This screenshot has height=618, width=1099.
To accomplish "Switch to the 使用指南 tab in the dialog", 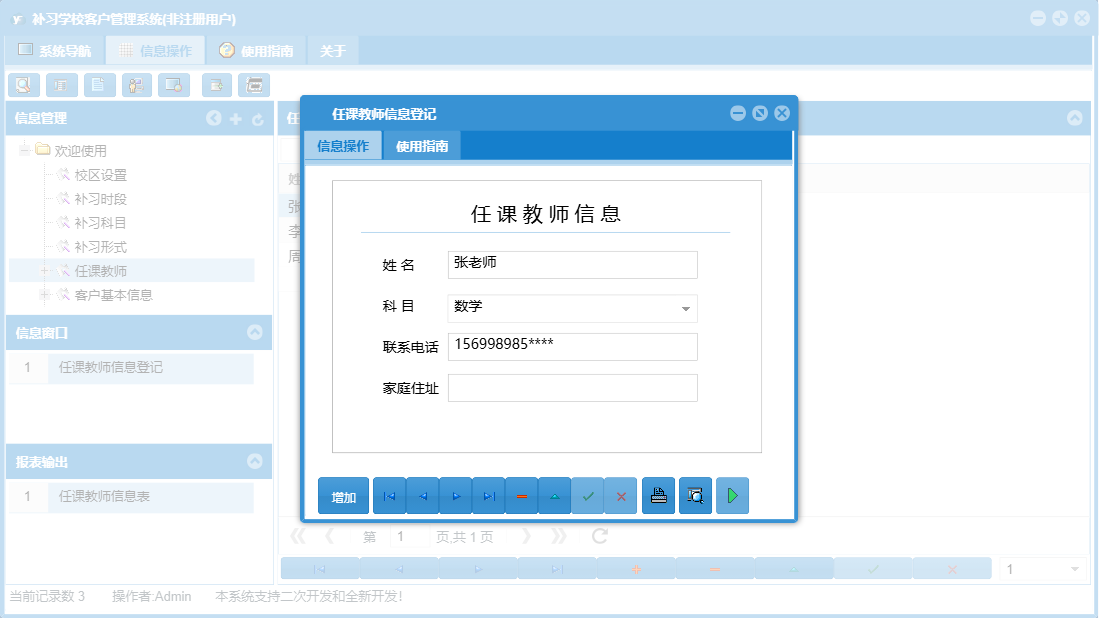I will pyautogui.click(x=421, y=144).
